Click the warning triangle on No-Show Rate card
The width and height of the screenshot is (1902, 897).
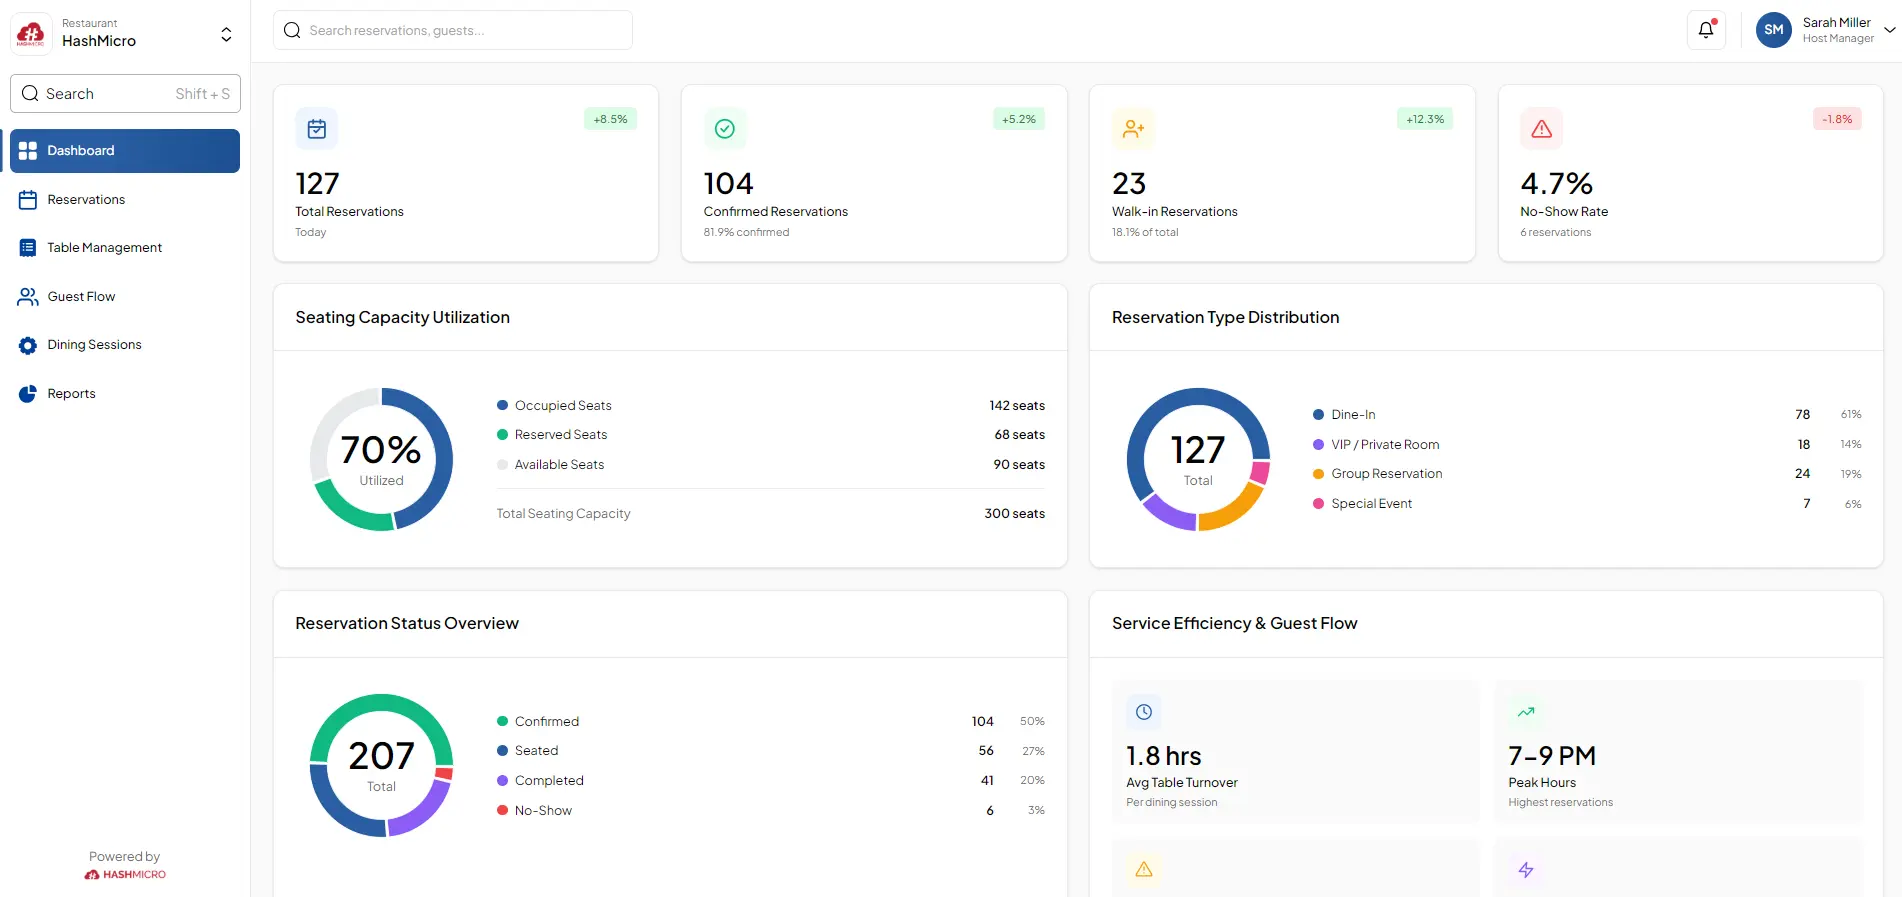tap(1541, 129)
